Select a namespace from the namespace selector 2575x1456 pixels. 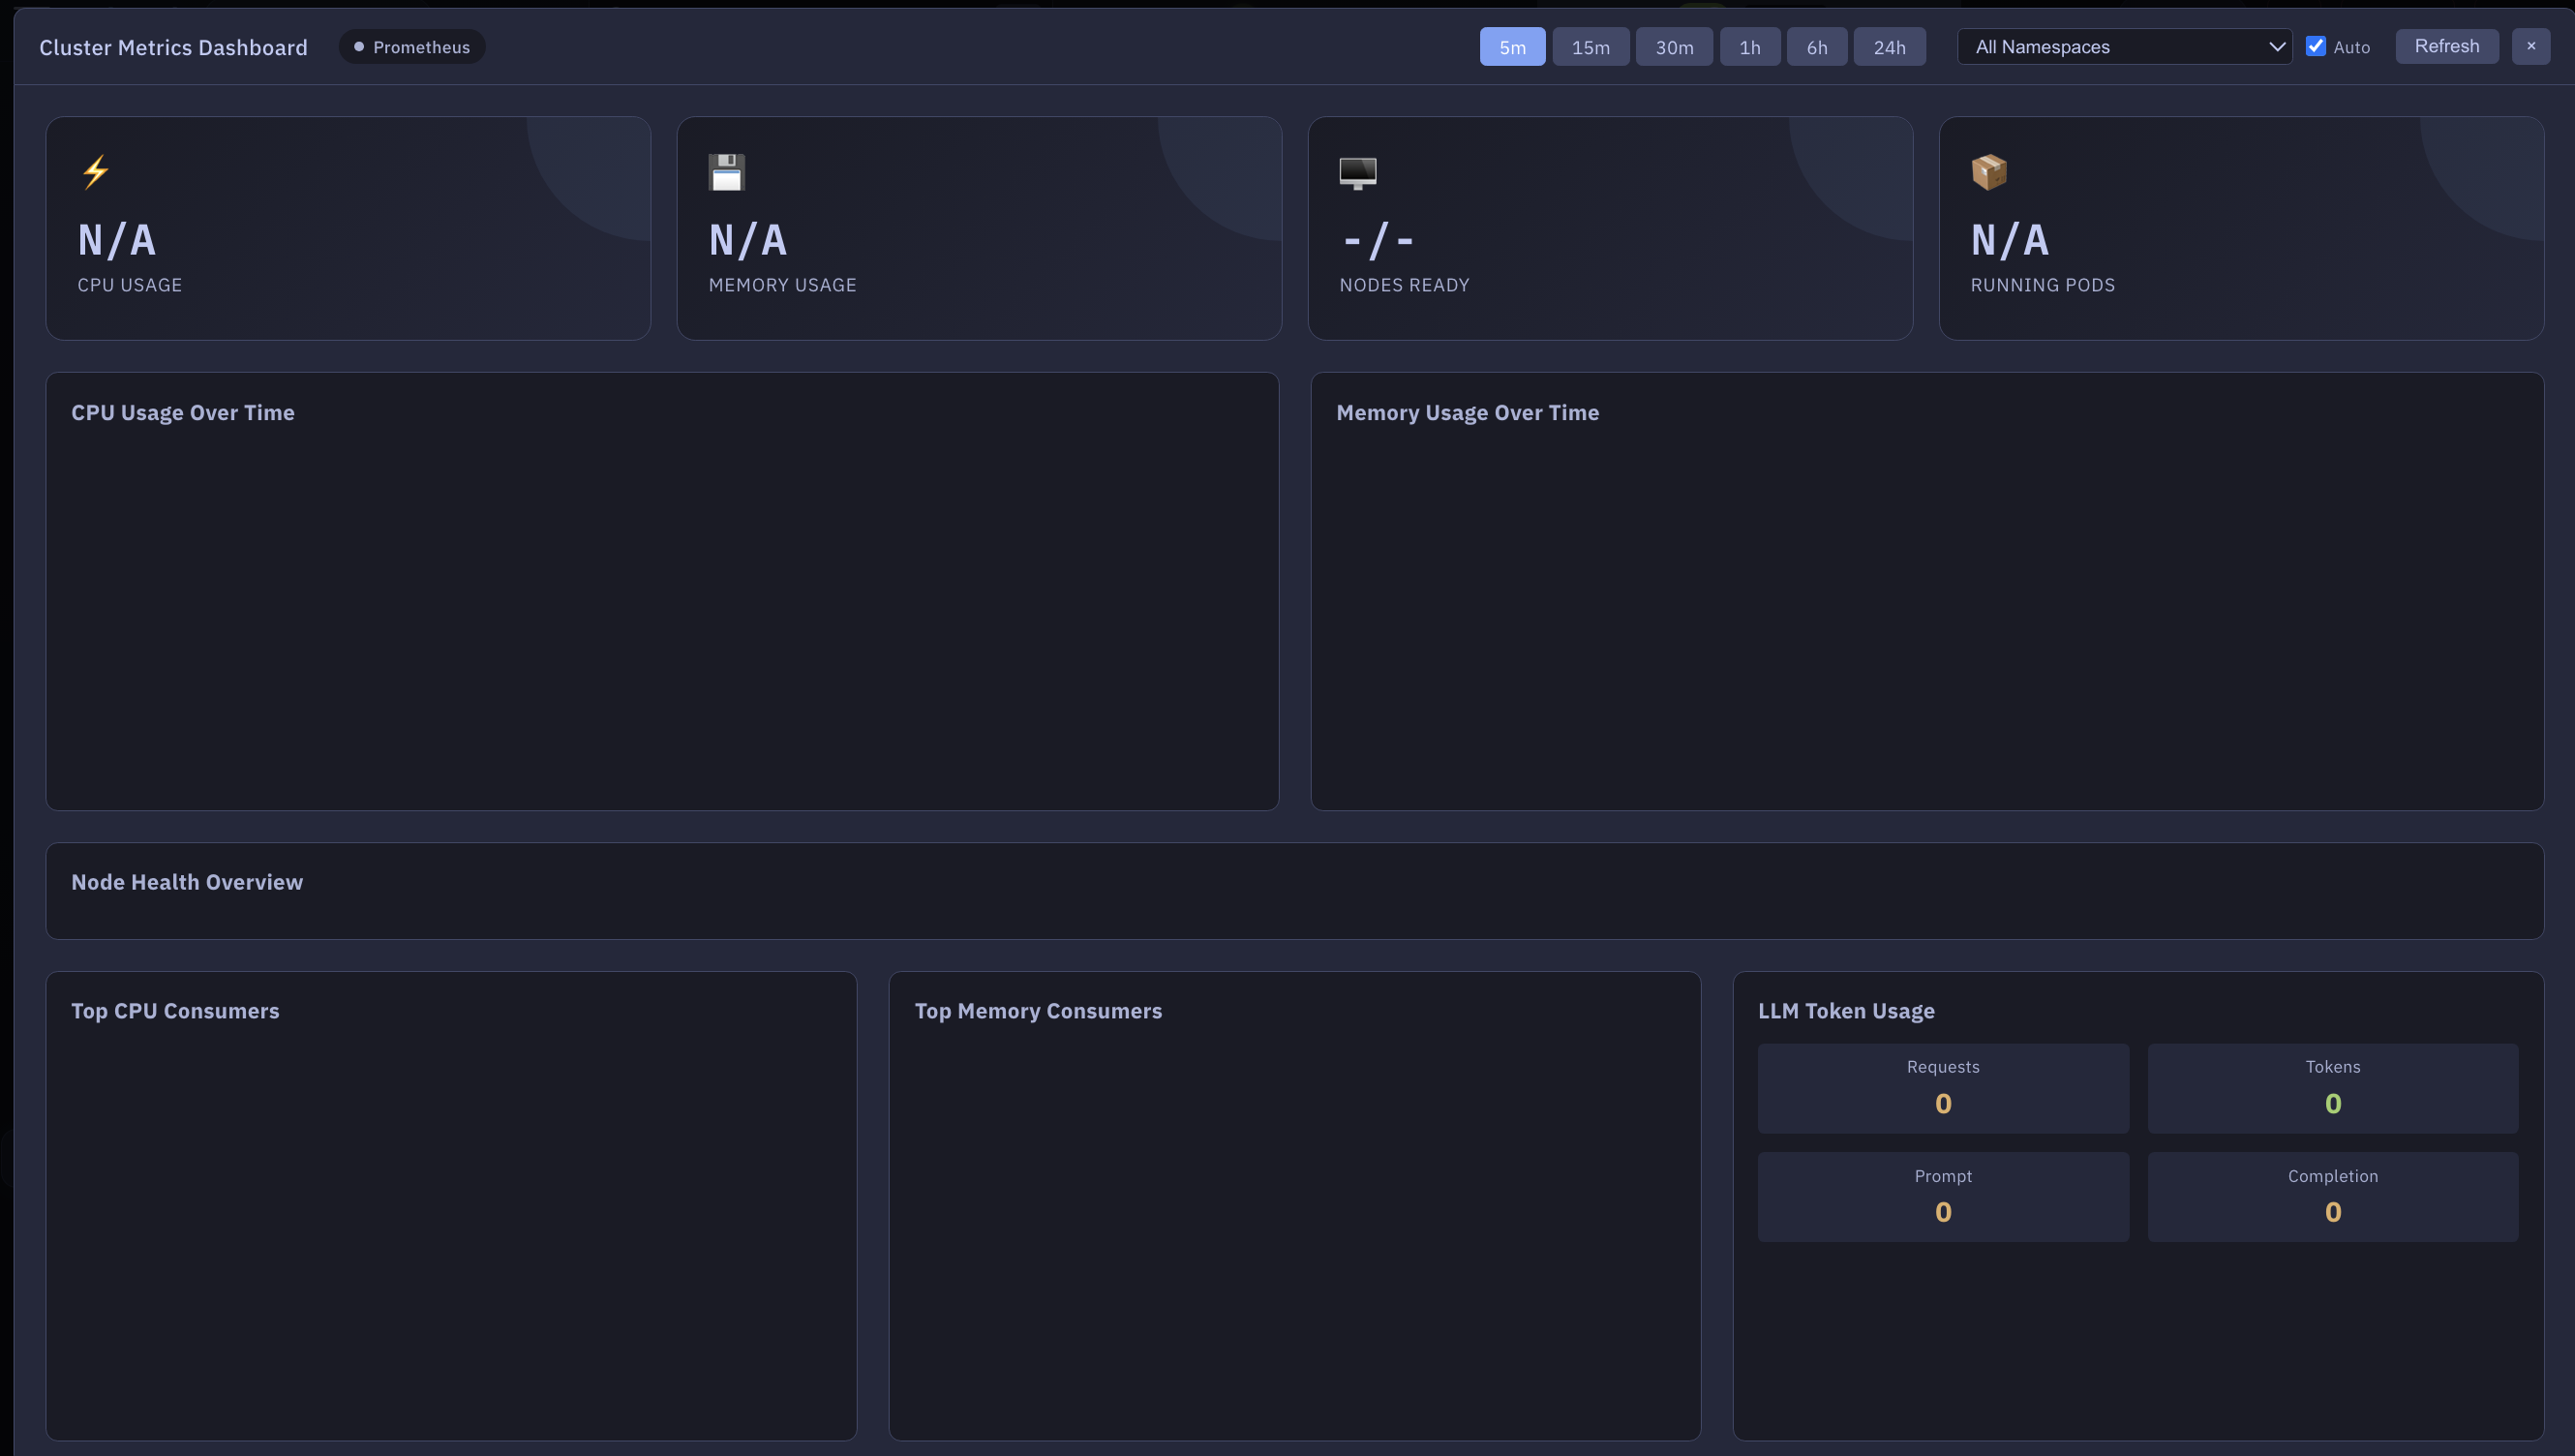click(2124, 46)
